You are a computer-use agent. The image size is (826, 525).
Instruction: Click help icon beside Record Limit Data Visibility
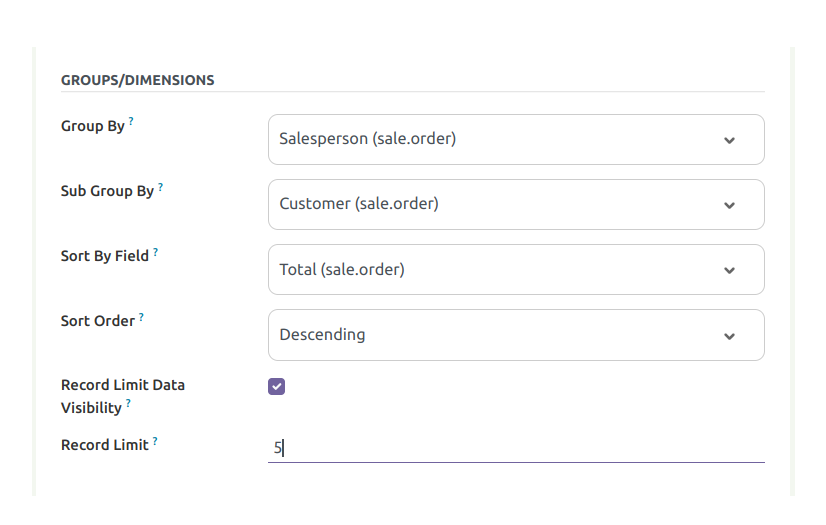(128, 404)
